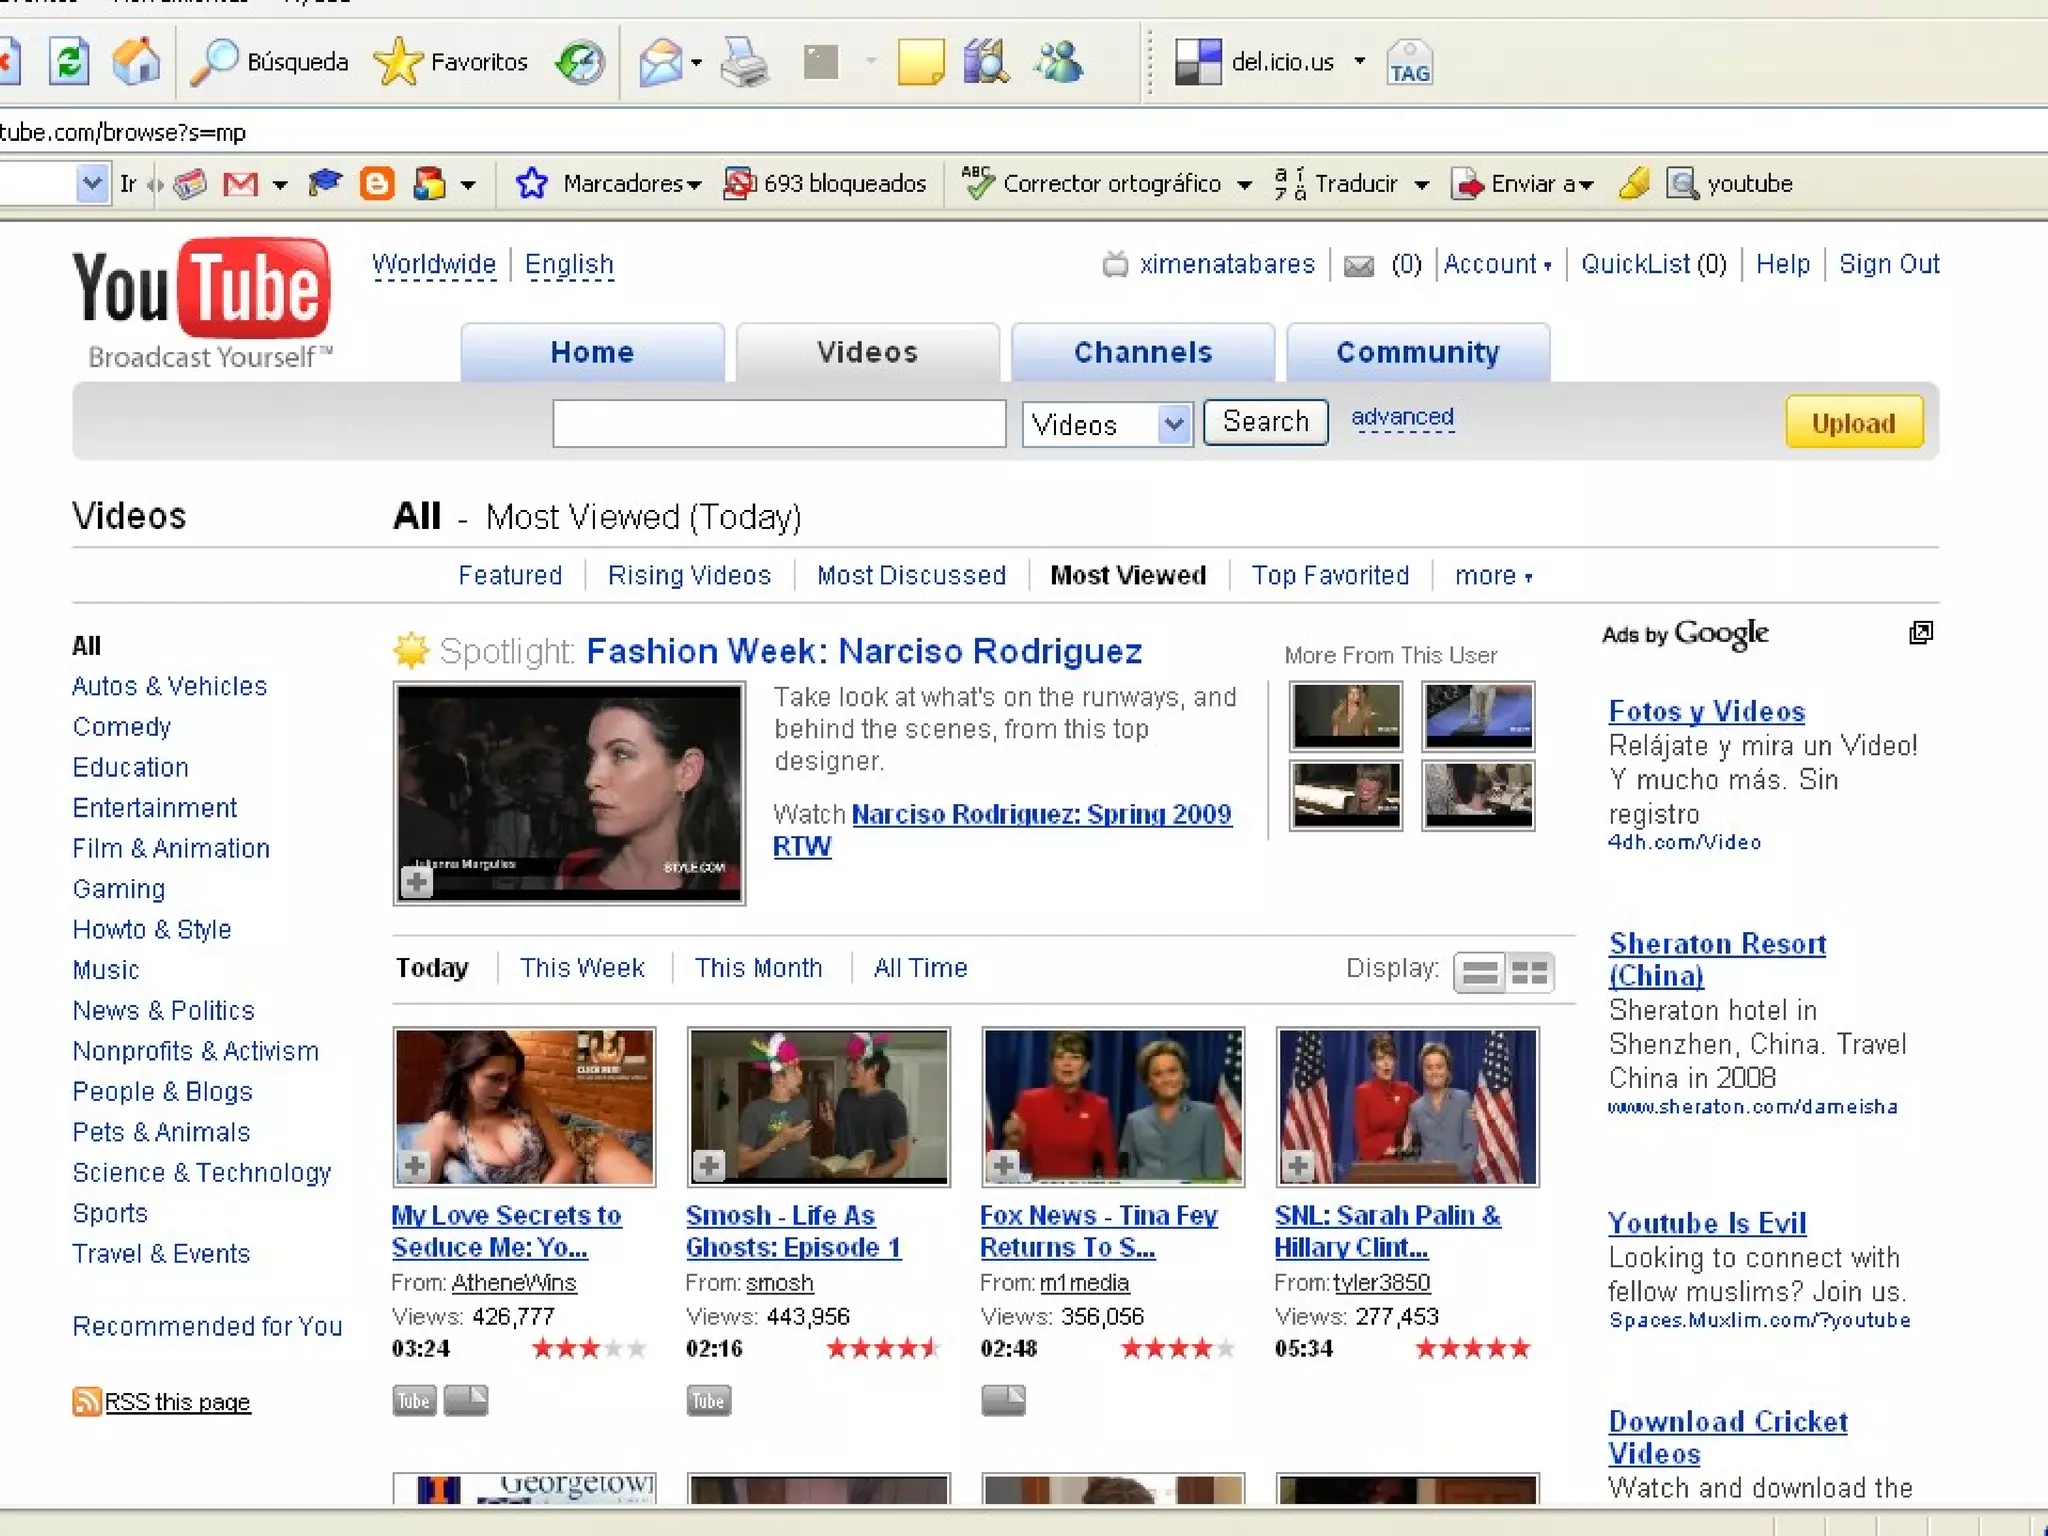
Task: Click the inbox envelope icon
Action: [1358, 265]
